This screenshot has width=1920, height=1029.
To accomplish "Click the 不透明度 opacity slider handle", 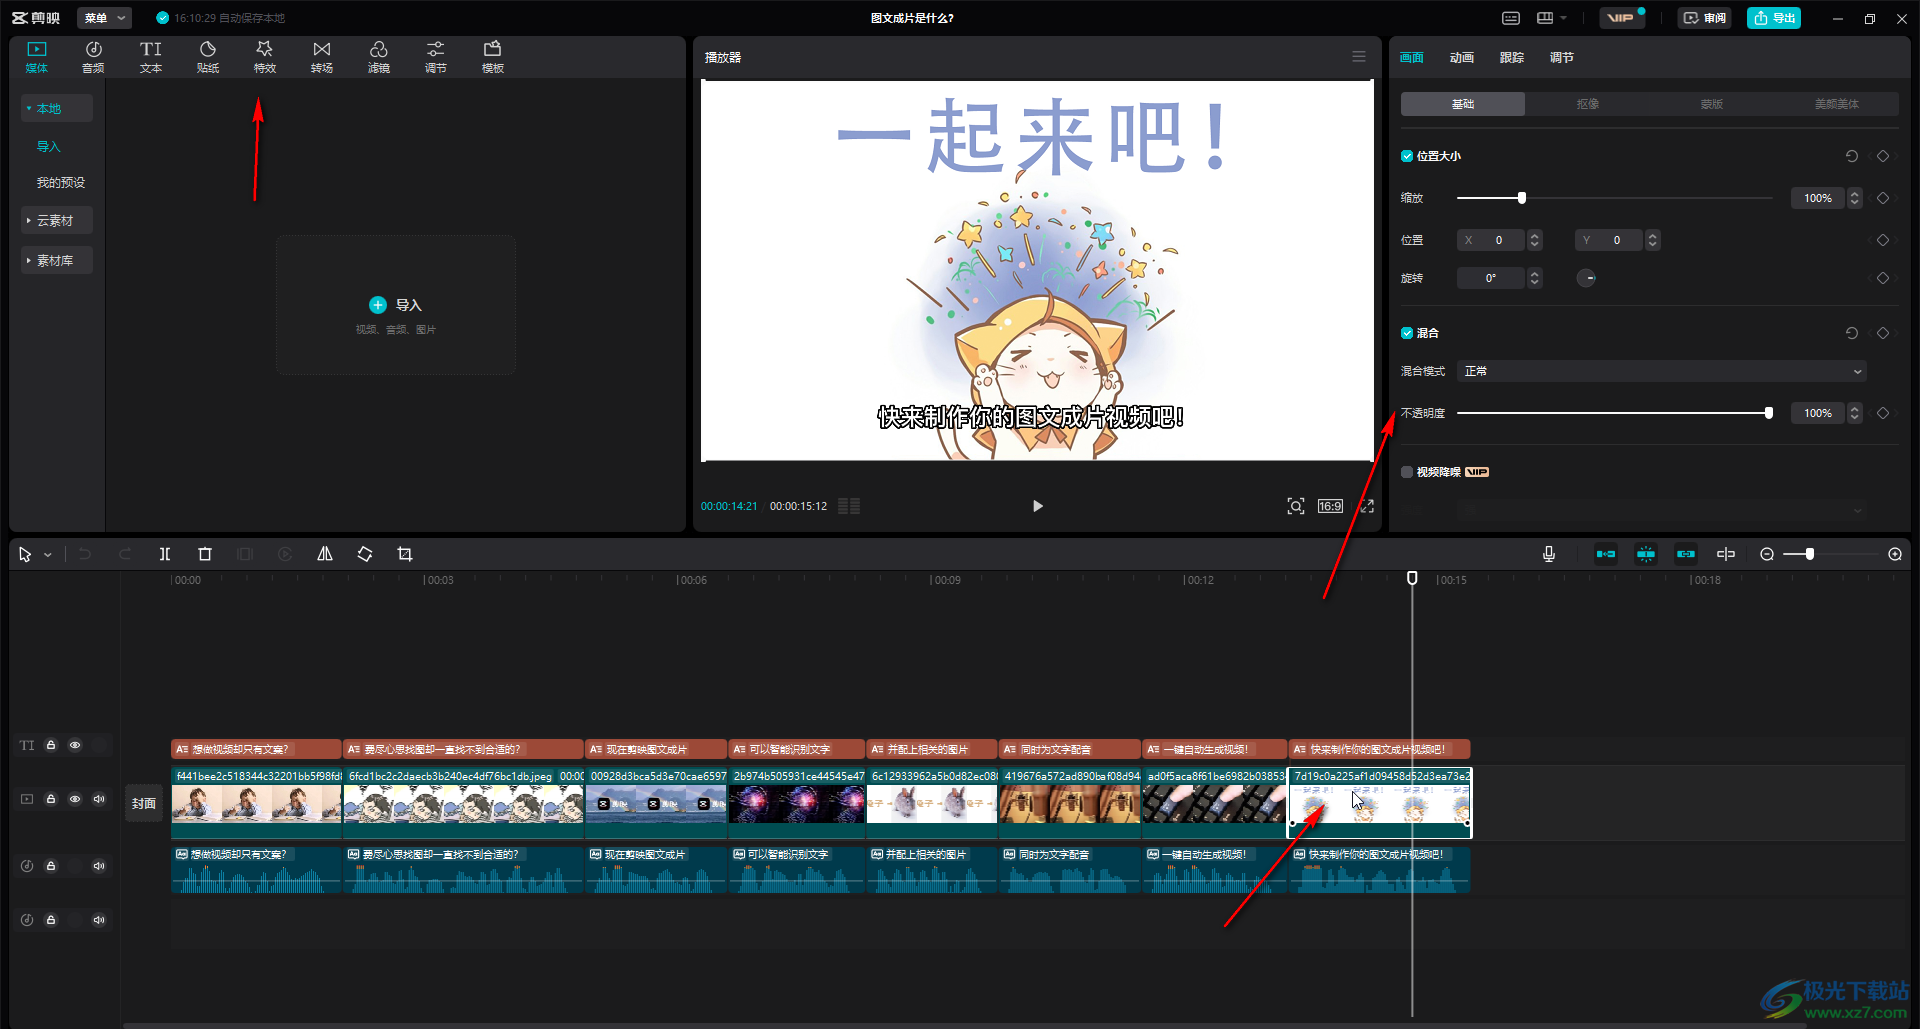I will point(1769,413).
